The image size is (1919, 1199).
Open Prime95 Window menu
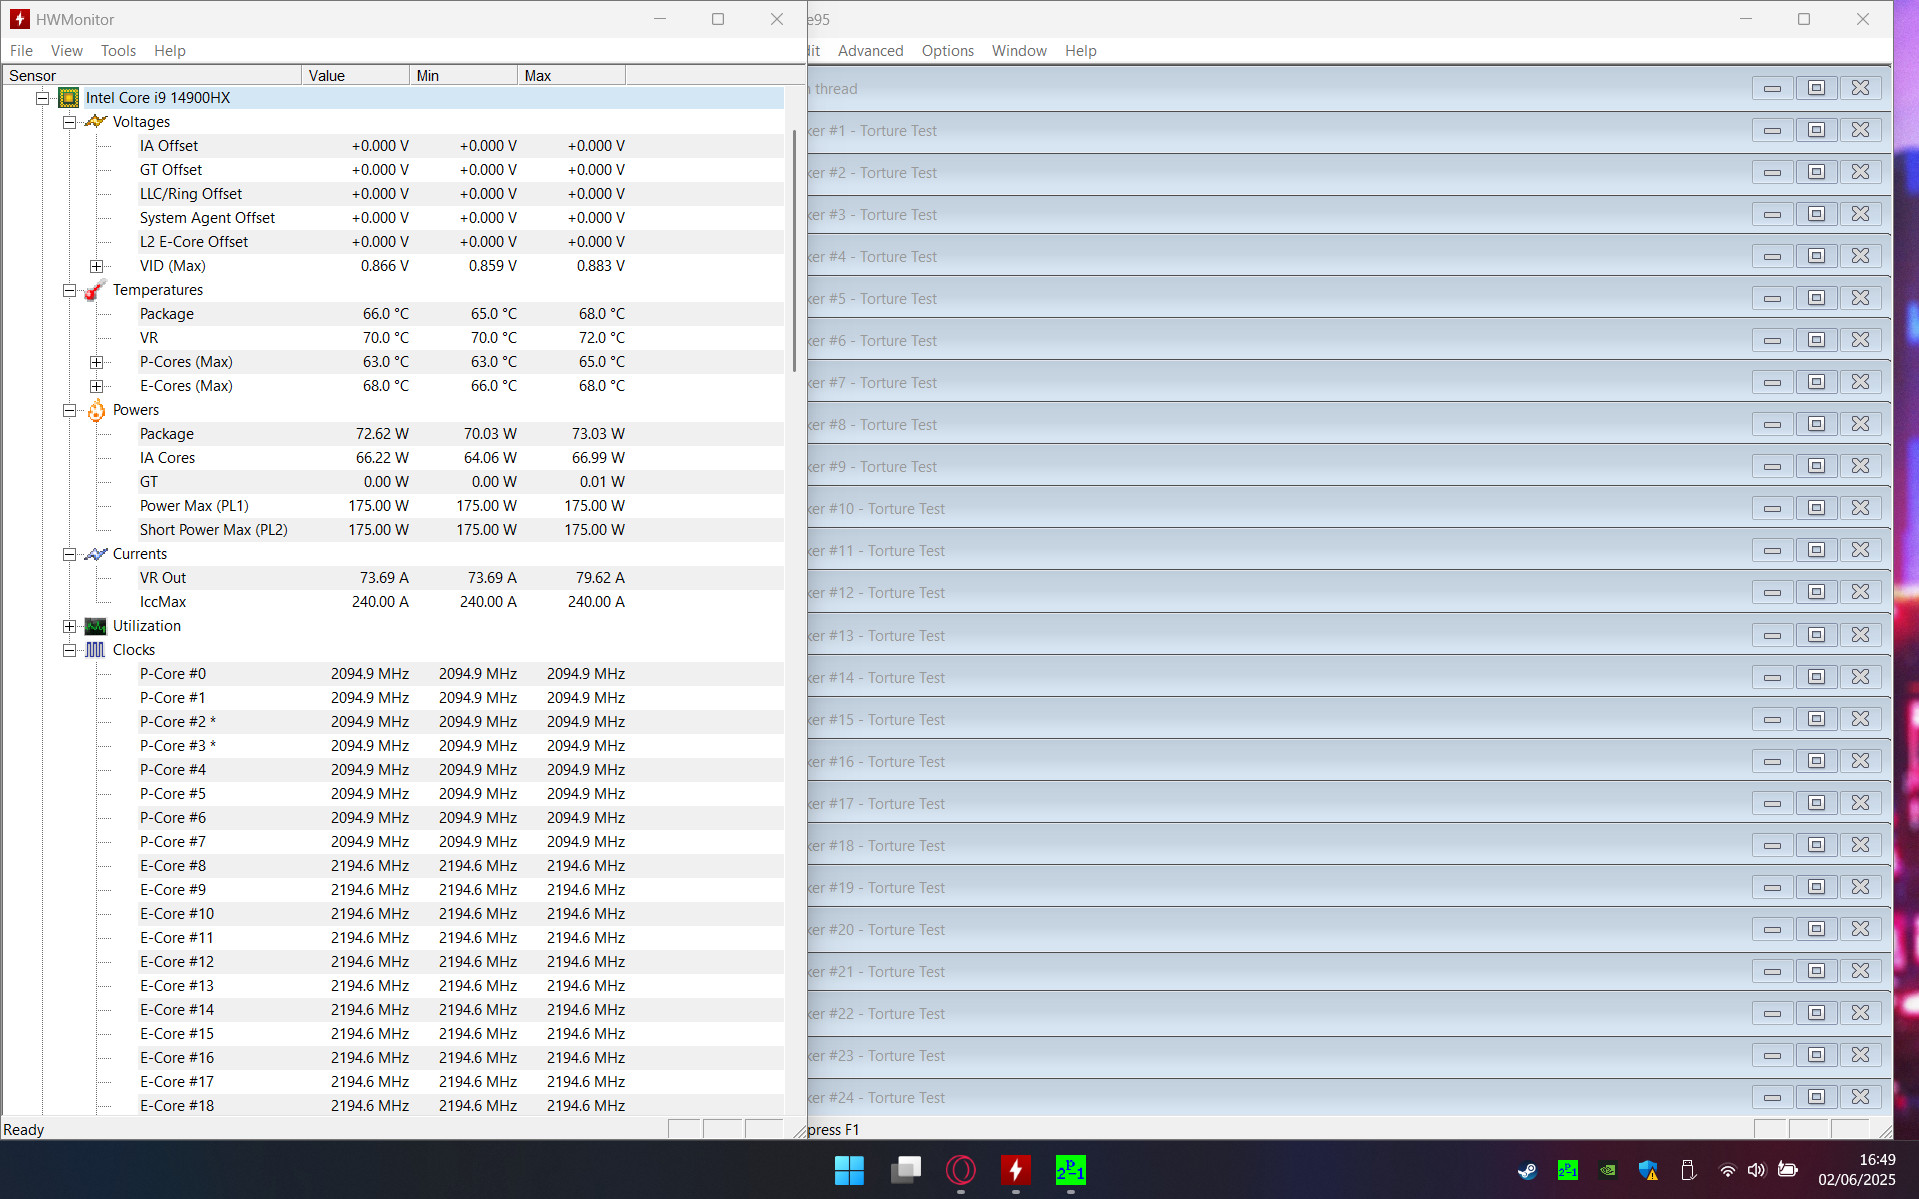coord(1019,51)
